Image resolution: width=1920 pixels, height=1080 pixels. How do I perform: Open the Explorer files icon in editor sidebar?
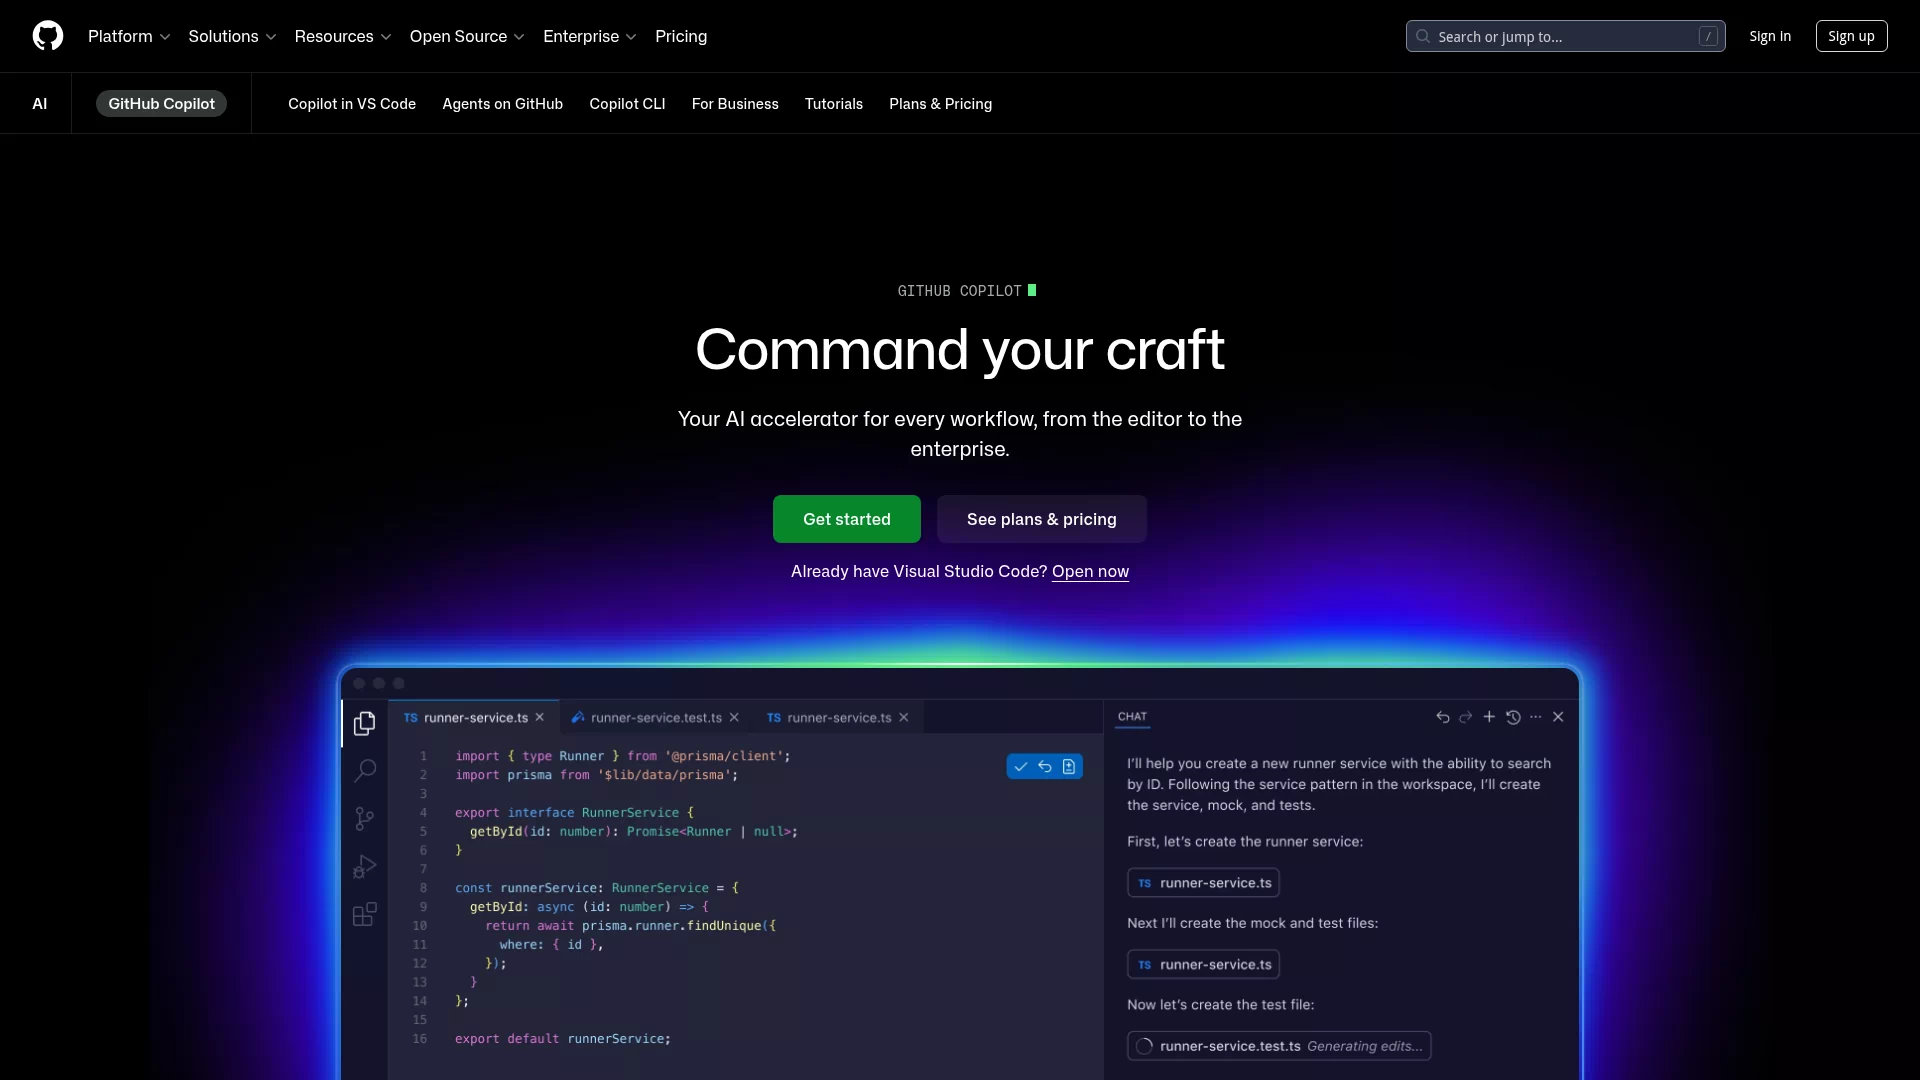click(x=365, y=723)
